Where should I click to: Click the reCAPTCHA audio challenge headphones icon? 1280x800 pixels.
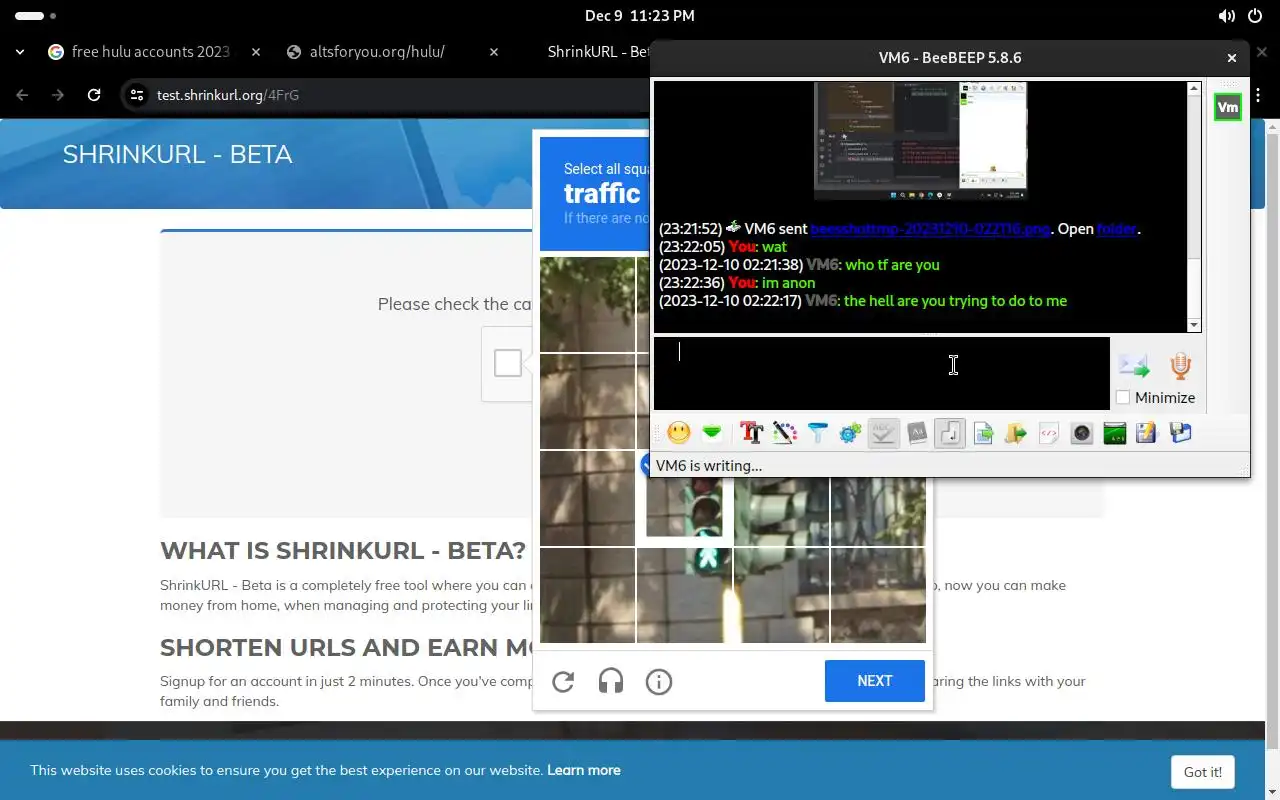pos(611,682)
